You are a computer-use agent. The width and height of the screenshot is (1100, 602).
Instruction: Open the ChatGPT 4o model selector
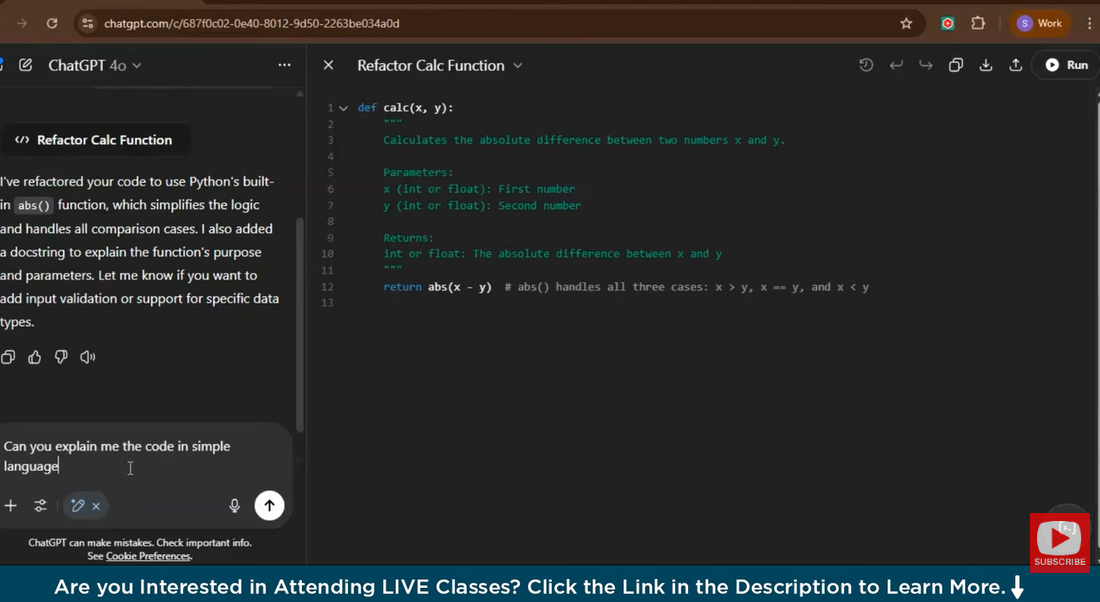coord(95,65)
